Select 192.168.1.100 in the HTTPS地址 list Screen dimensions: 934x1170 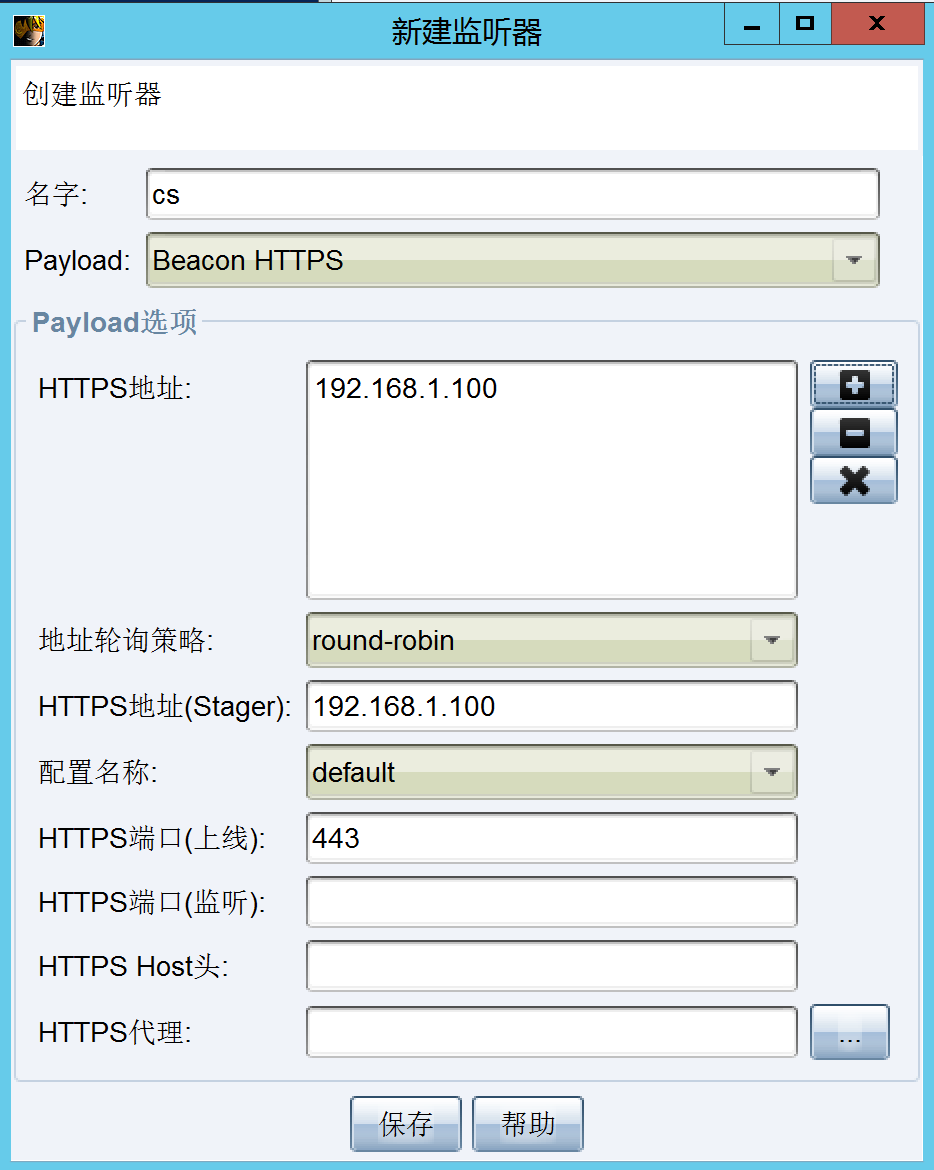click(x=406, y=388)
